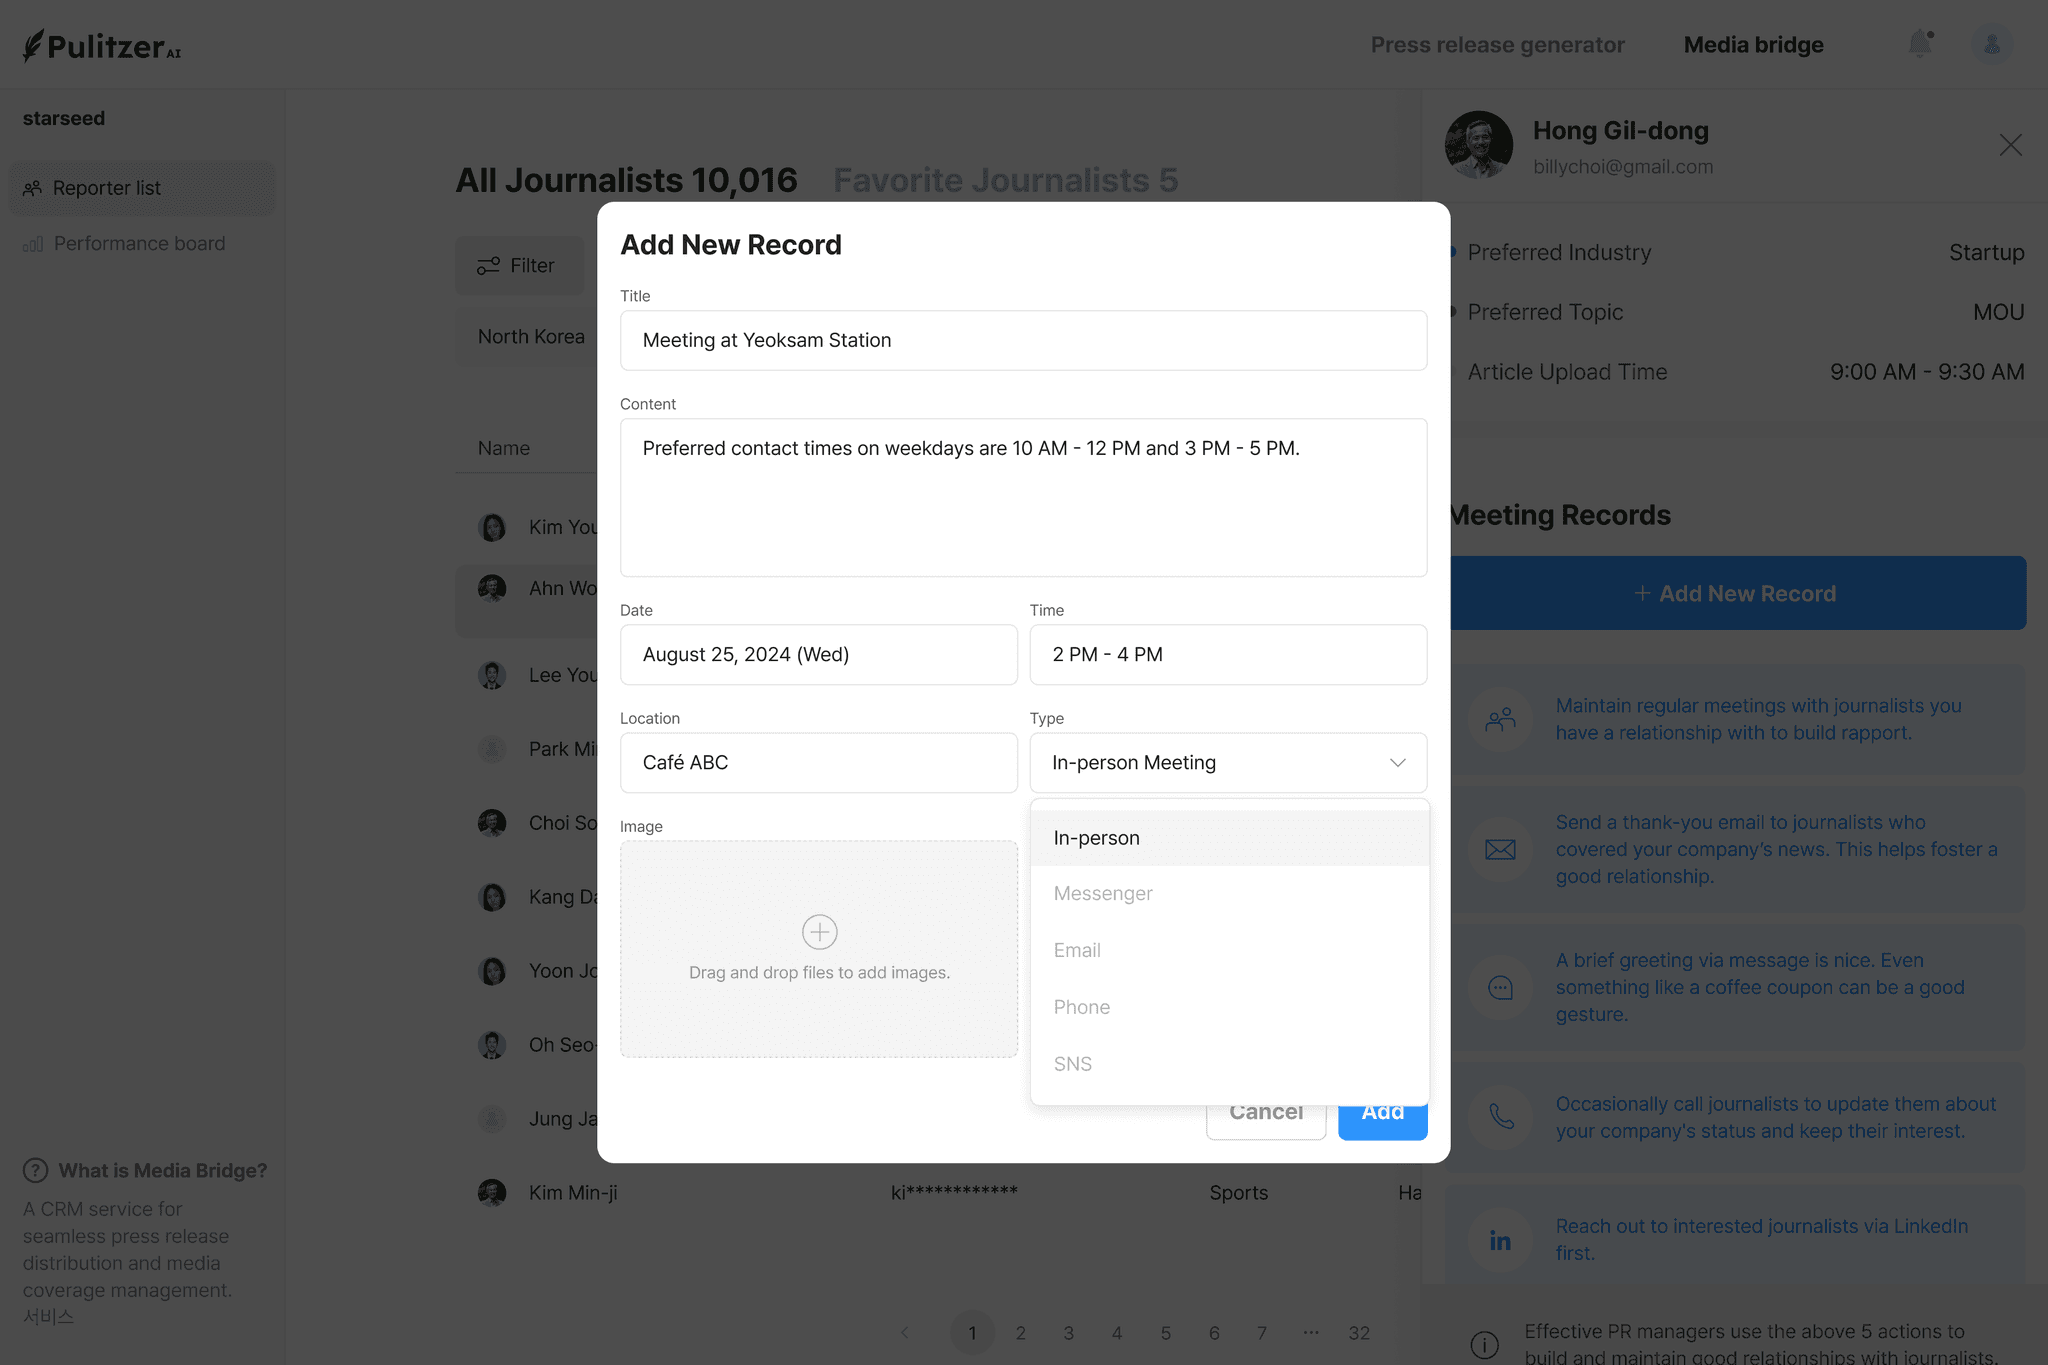Pick Email in the Type dropdown list

pos(1077,950)
